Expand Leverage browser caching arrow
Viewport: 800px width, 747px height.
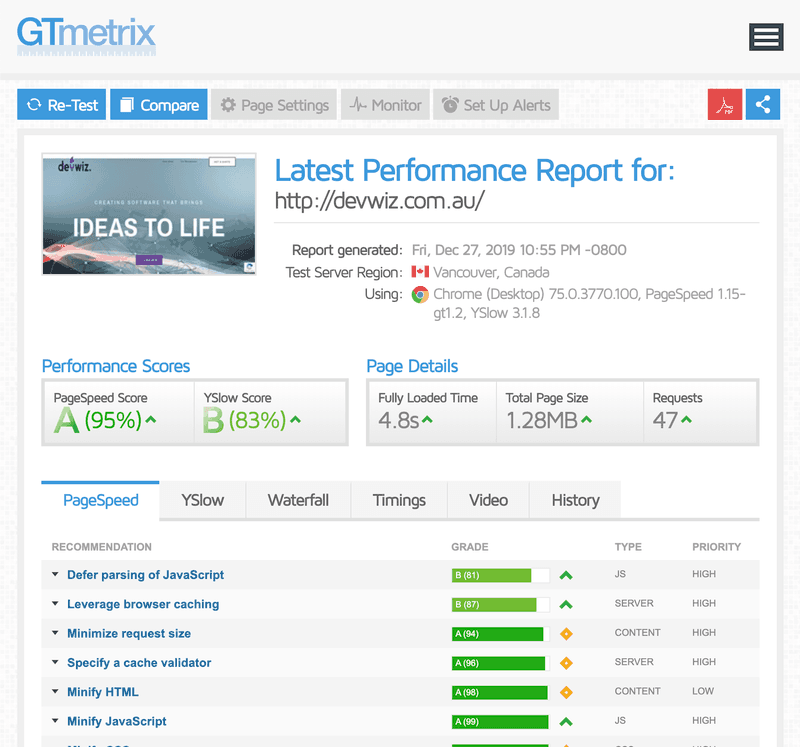[x=55, y=604]
